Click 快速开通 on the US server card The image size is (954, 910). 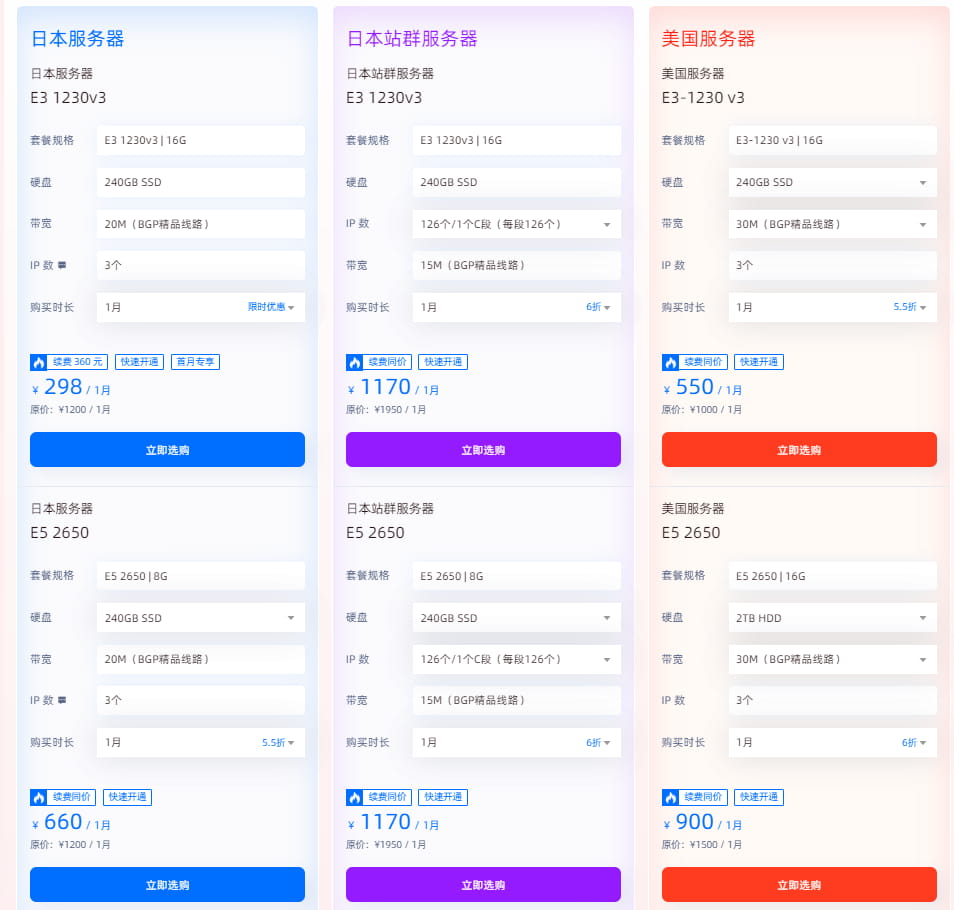tap(758, 361)
